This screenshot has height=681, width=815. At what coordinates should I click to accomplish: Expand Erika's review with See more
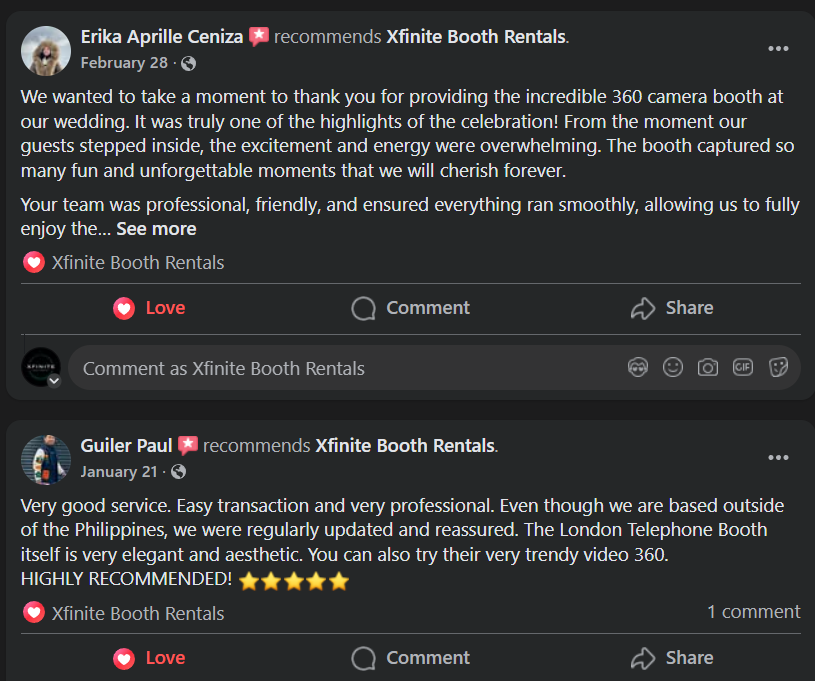coord(156,229)
